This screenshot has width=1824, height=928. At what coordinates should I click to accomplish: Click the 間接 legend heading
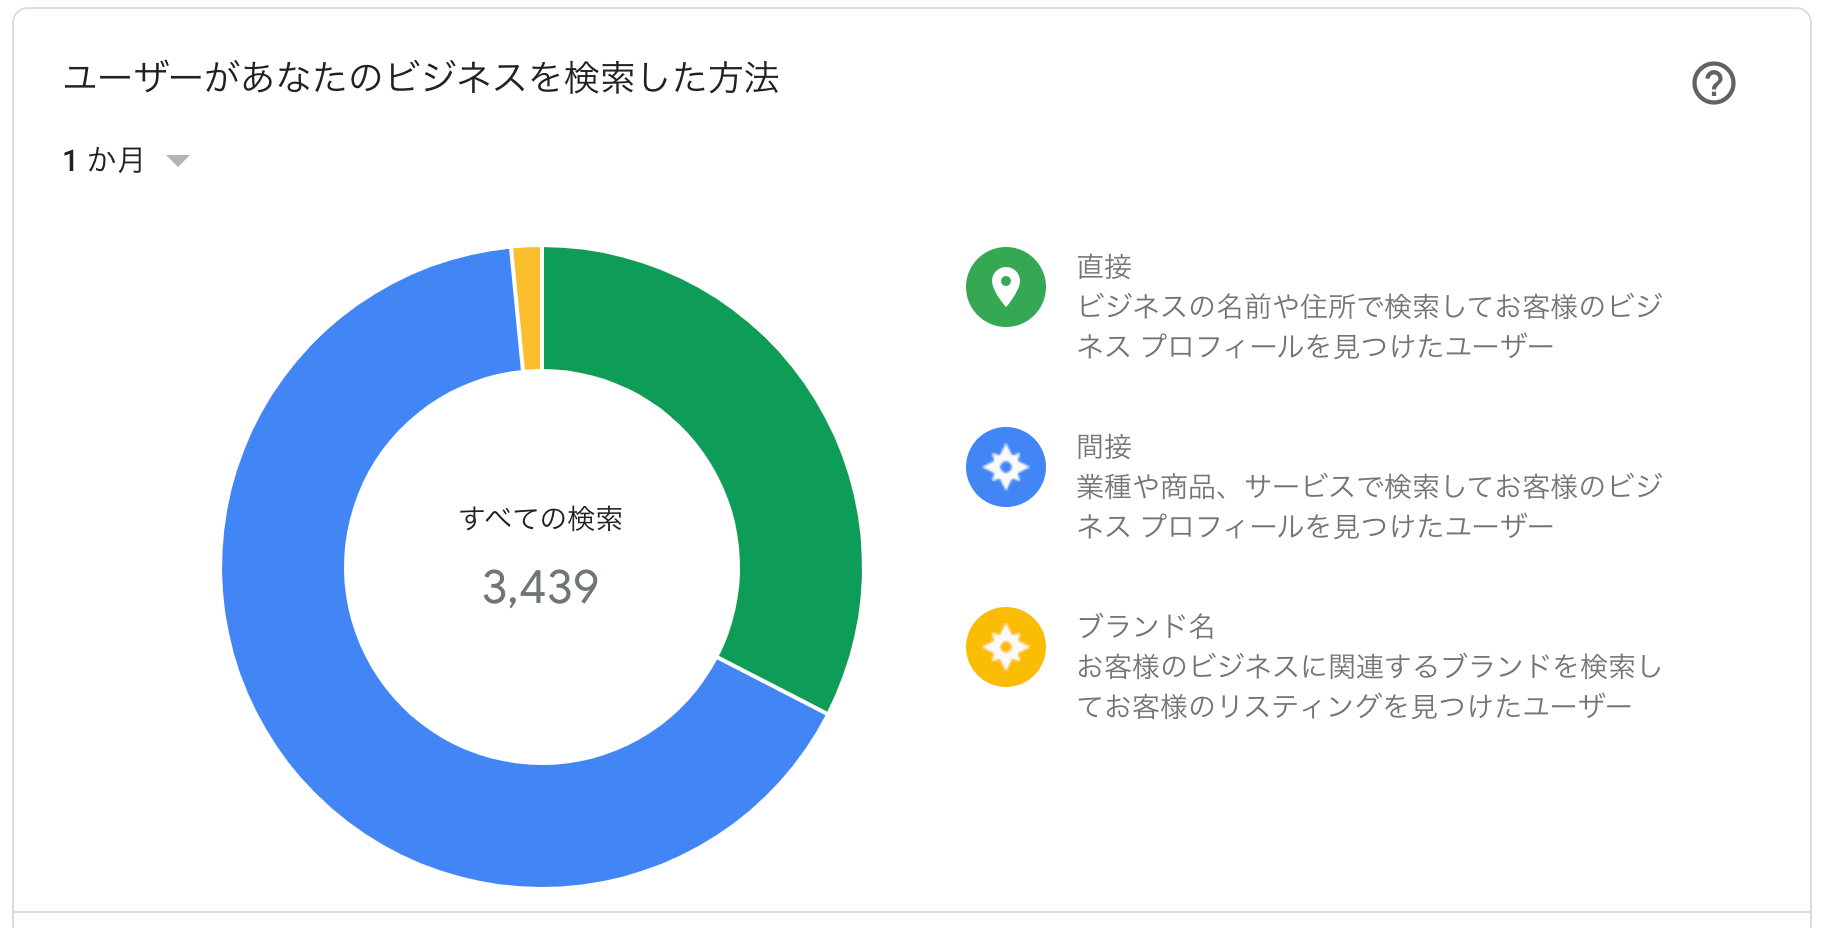coord(1104,447)
